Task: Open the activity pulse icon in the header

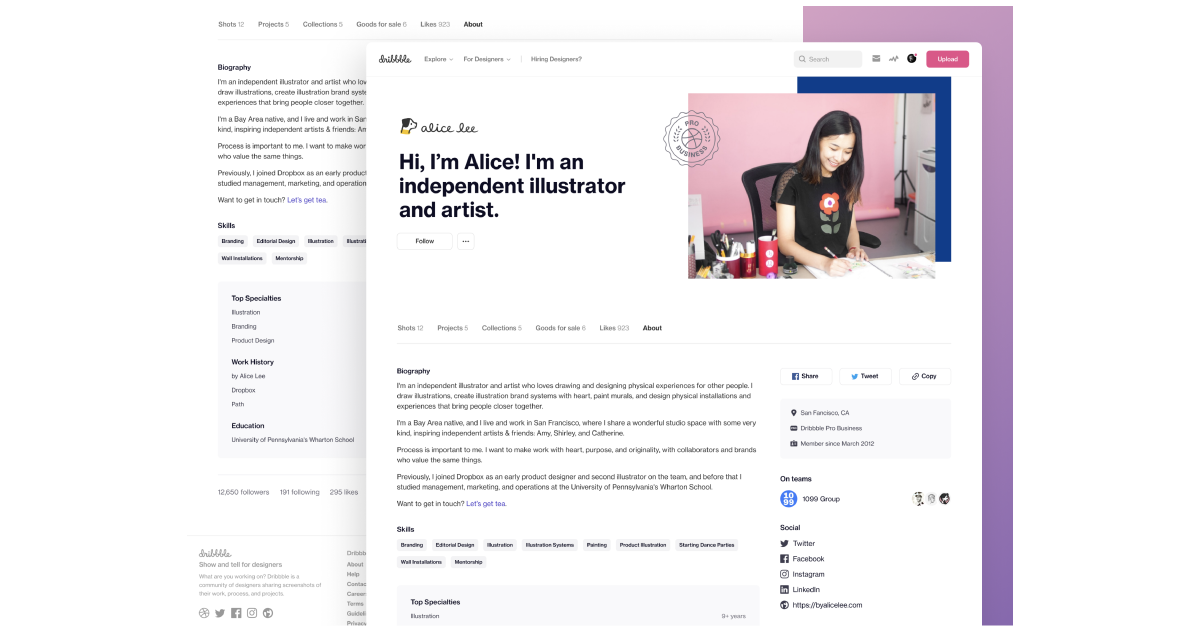Action: pos(893,59)
